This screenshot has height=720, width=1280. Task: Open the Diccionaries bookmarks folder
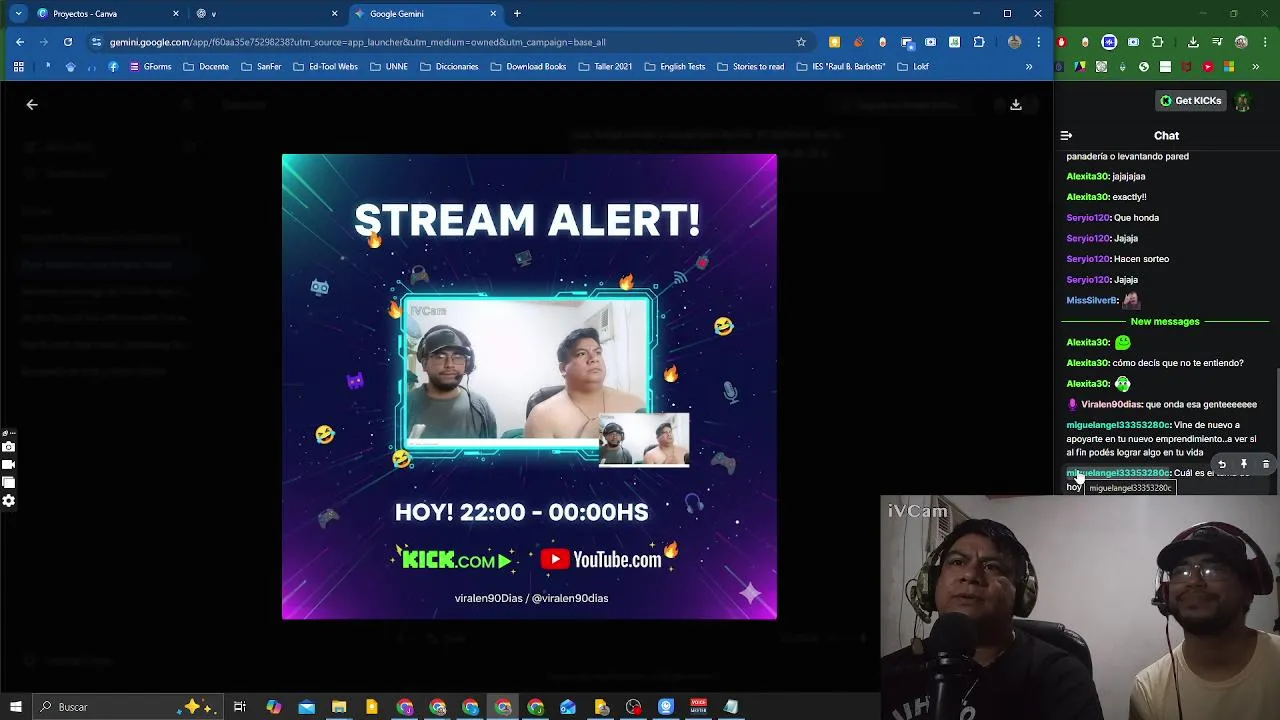click(x=449, y=67)
